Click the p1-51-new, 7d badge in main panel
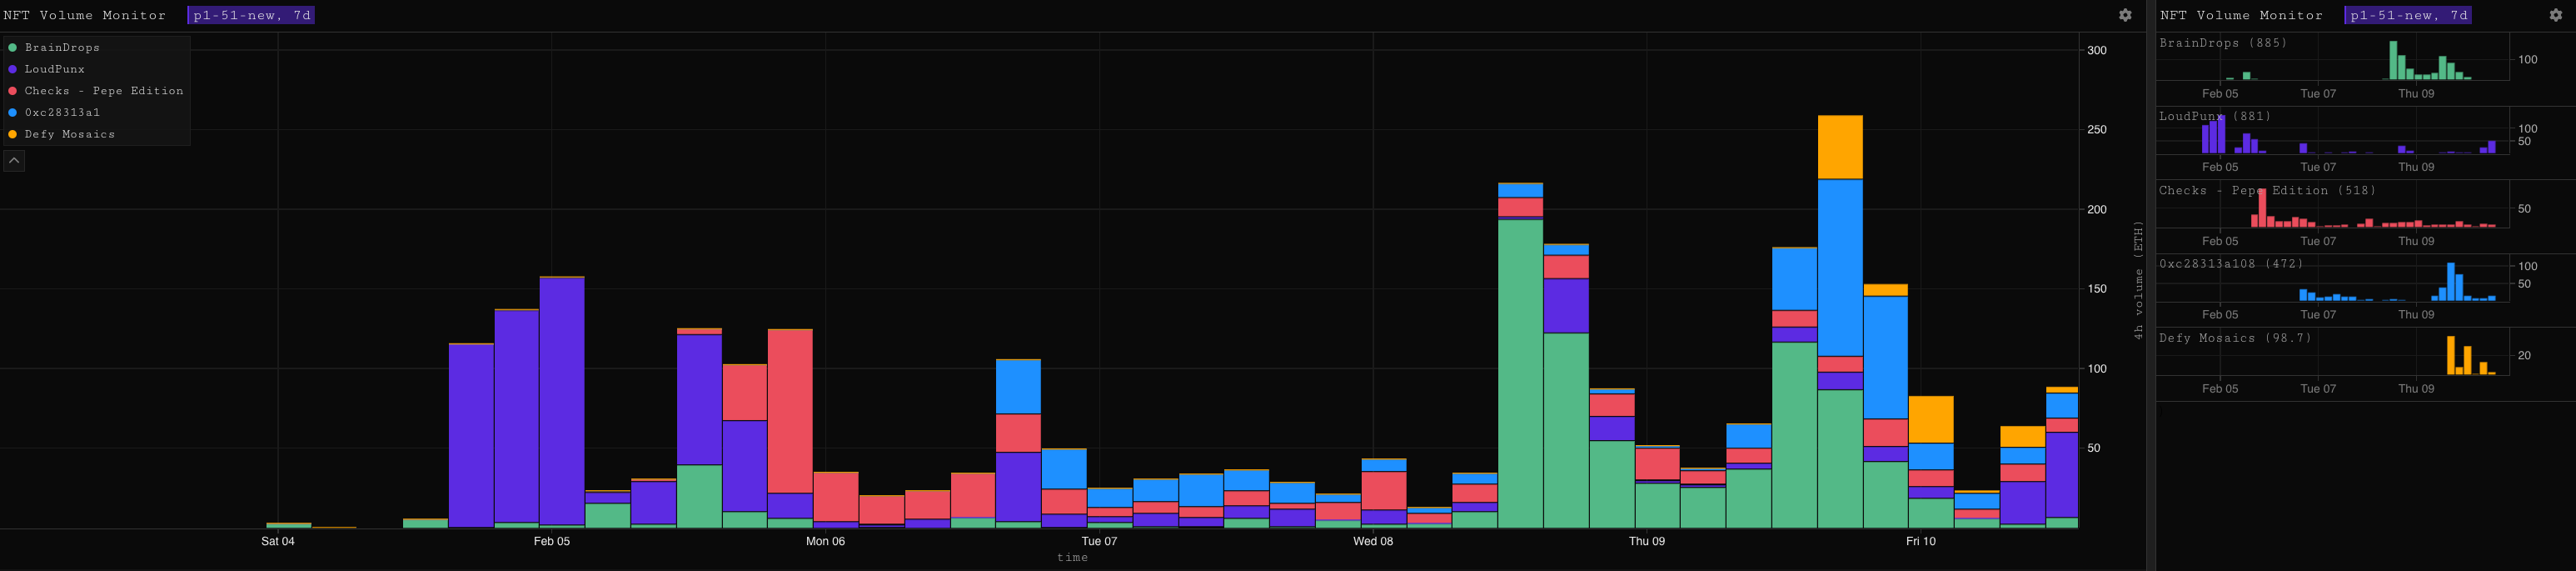Image resolution: width=2576 pixels, height=571 pixels. 251,15
